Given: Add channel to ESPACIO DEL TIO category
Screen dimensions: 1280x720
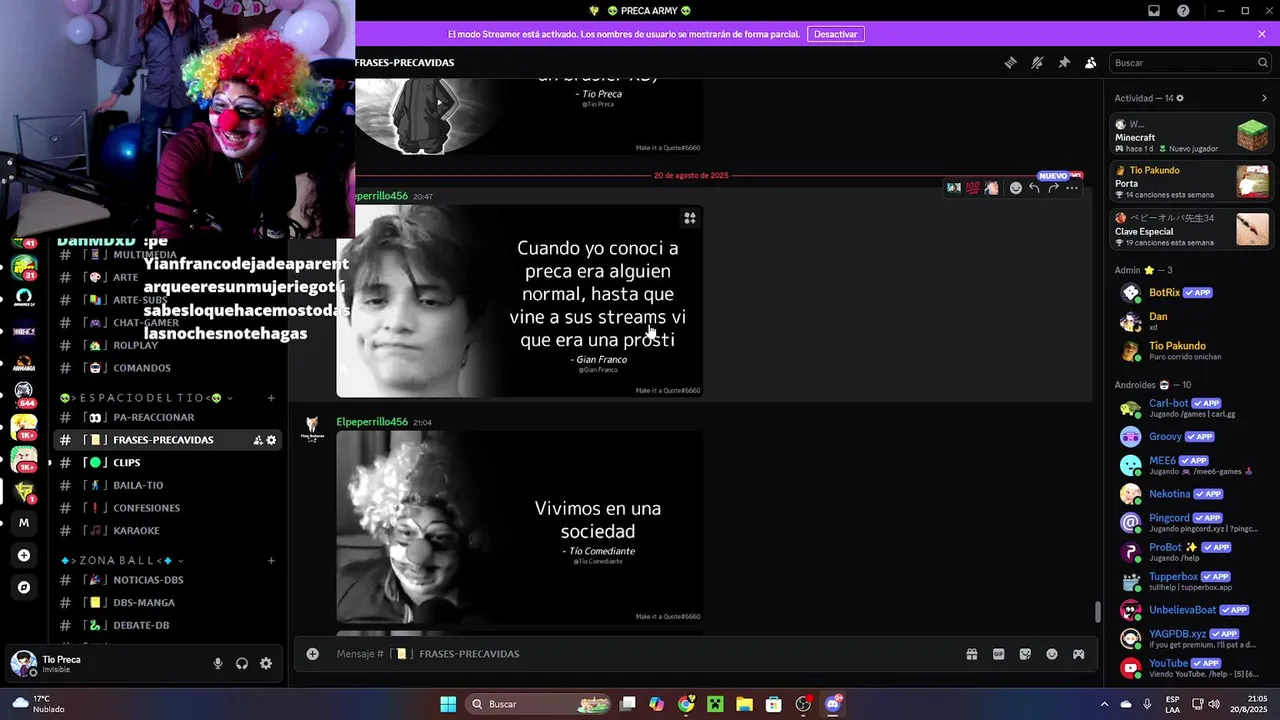Looking at the screenshot, I should coord(271,398).
